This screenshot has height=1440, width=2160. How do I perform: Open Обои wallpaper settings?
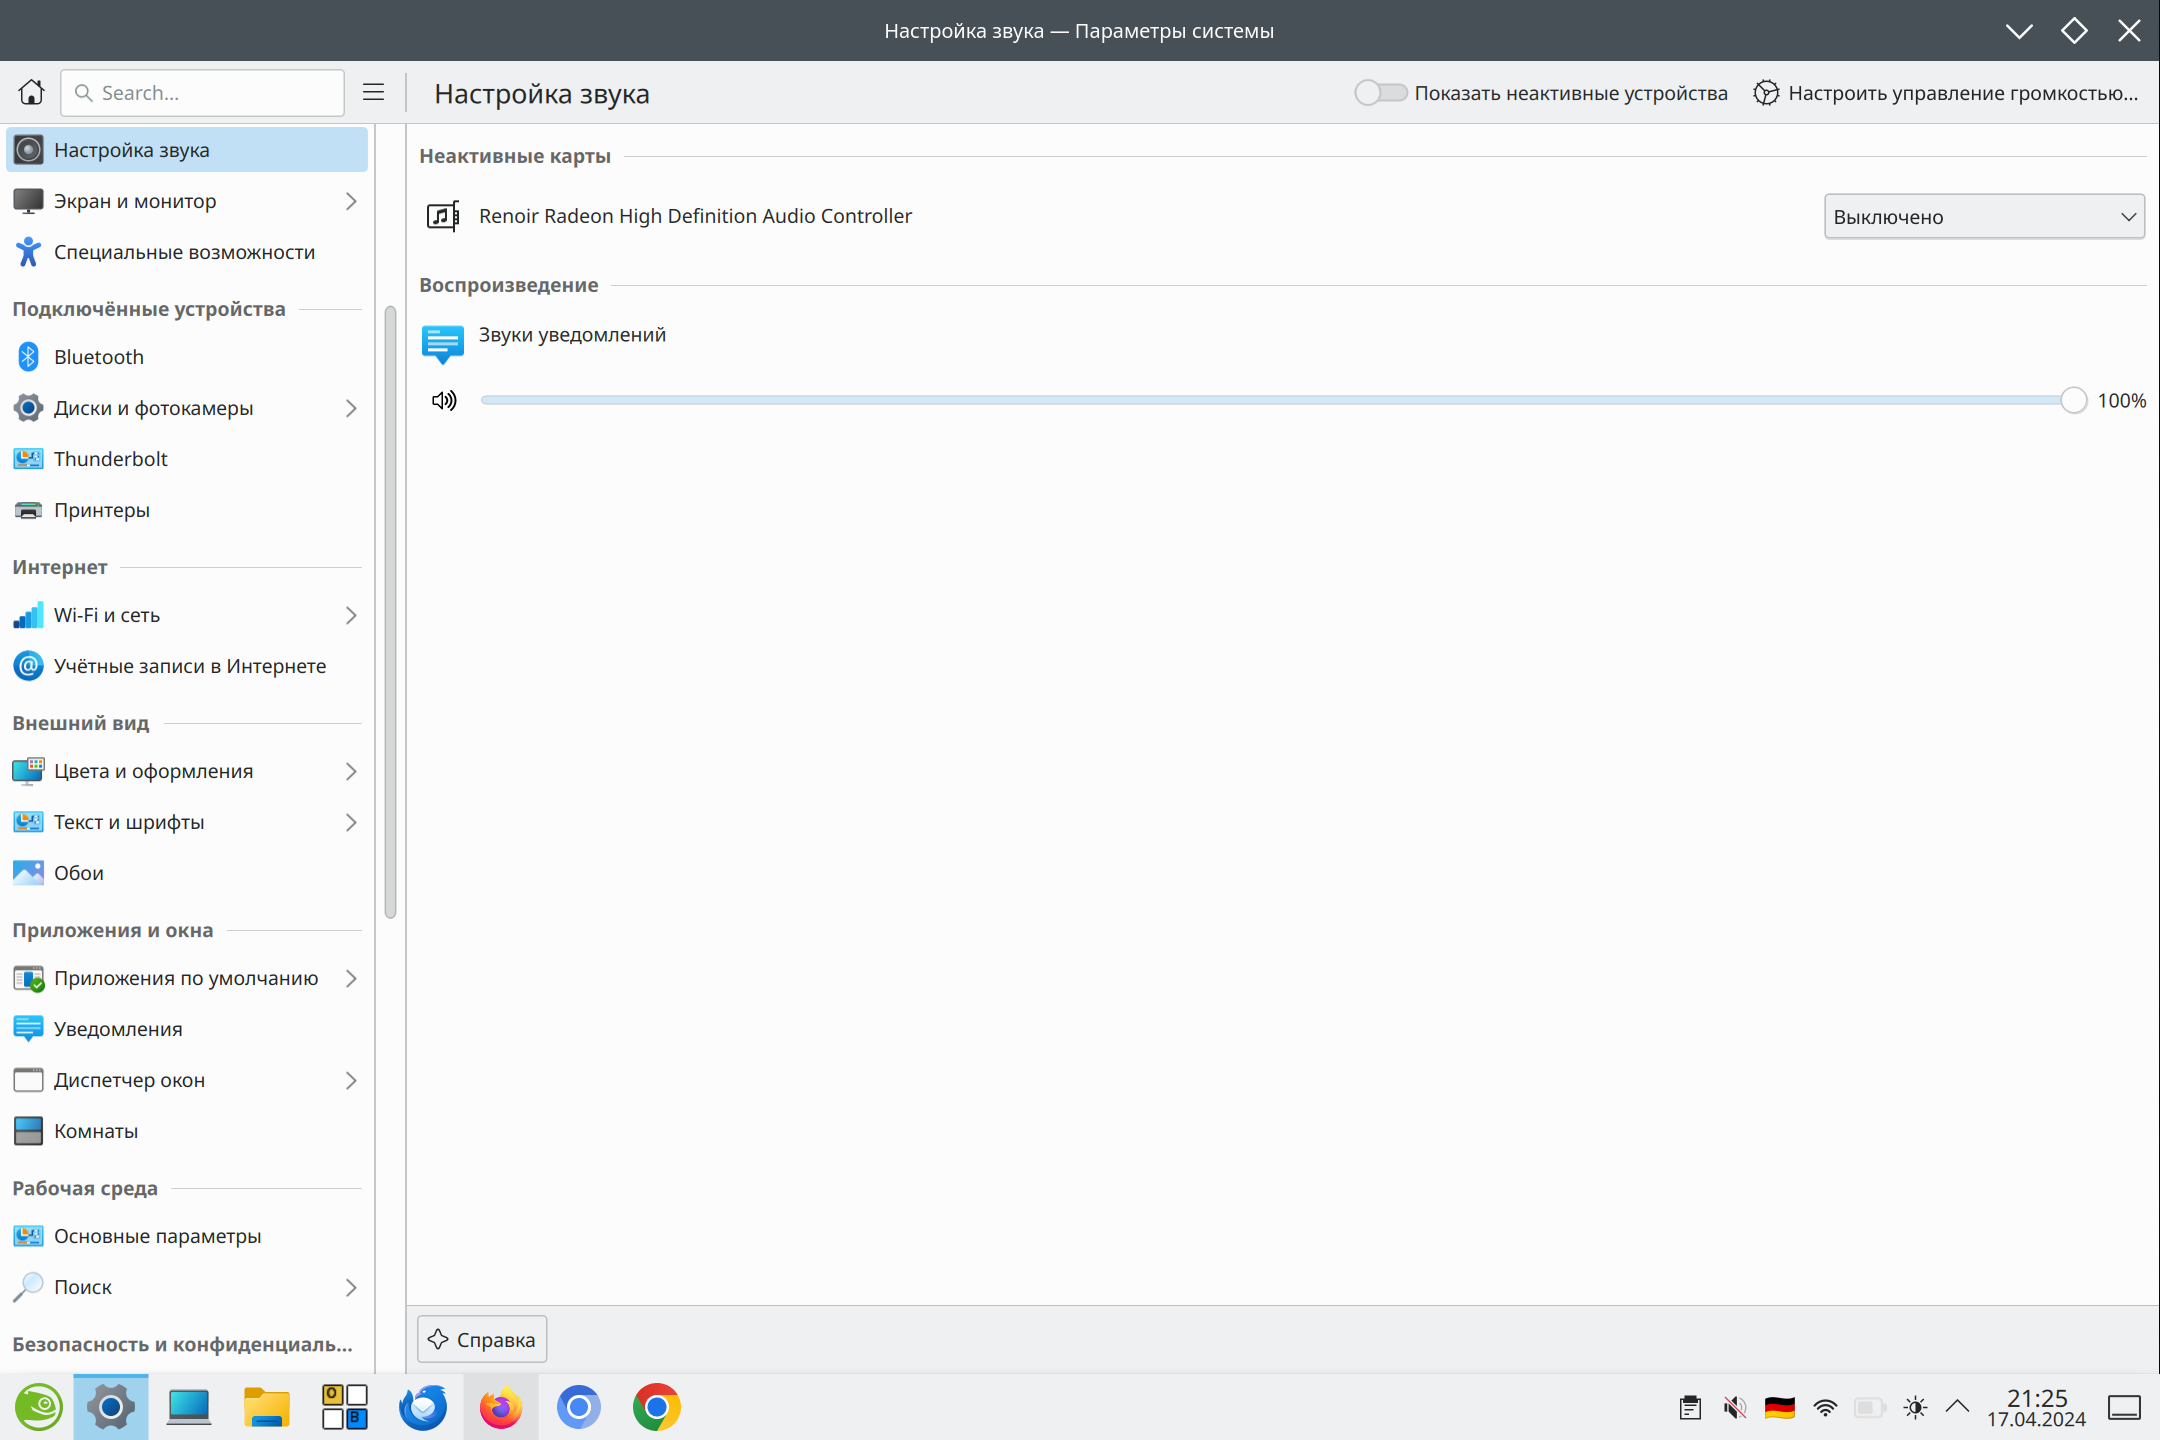(78, 872)
